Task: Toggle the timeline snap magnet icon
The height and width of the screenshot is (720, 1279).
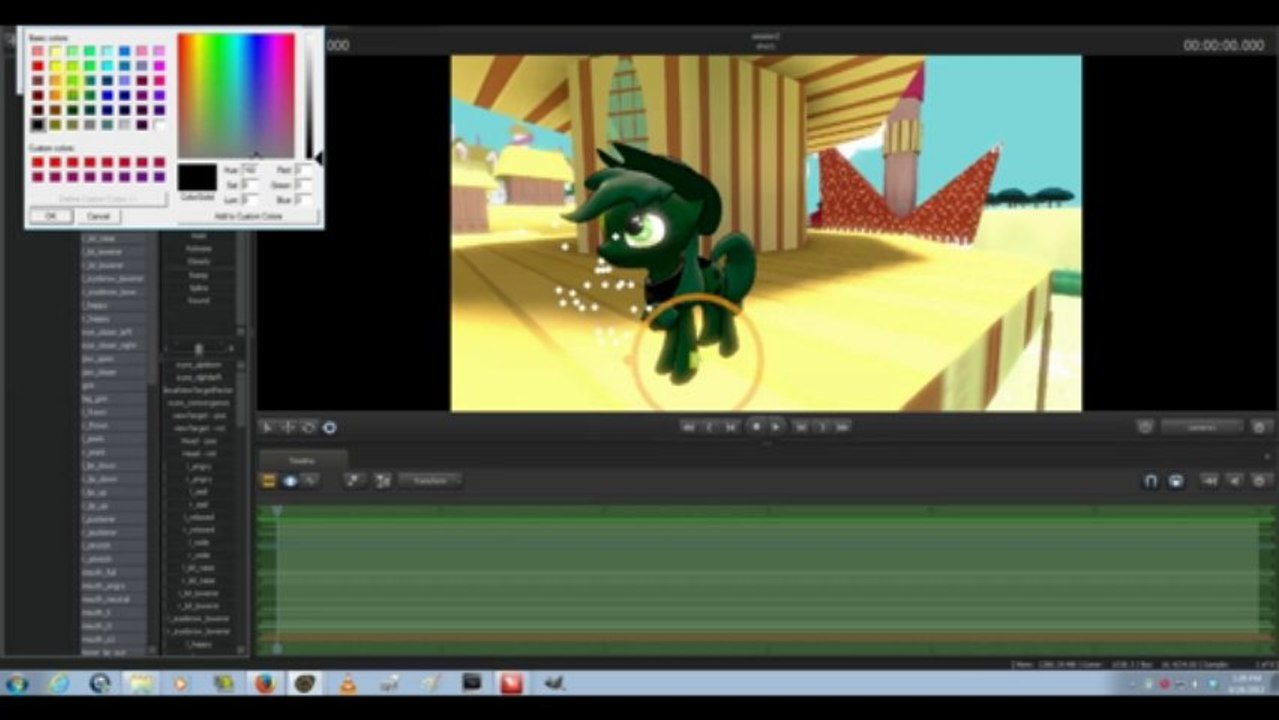Action: pos(1150,481)
